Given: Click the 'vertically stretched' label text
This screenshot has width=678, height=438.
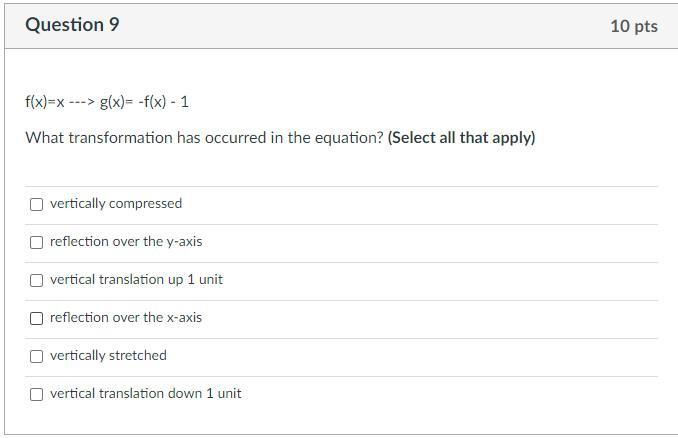Looking at the screenshot, I should tap(108, 356).
